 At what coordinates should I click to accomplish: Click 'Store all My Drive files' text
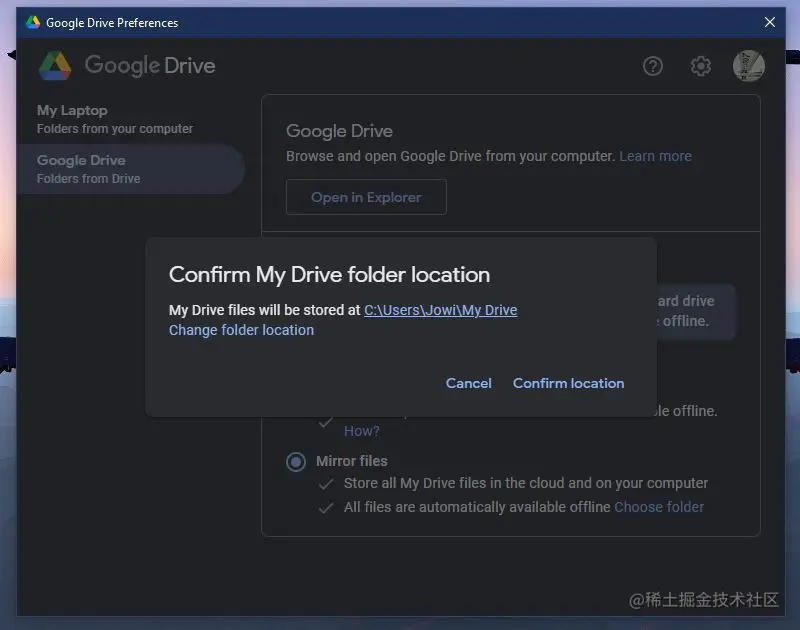(x=526, y=483)
